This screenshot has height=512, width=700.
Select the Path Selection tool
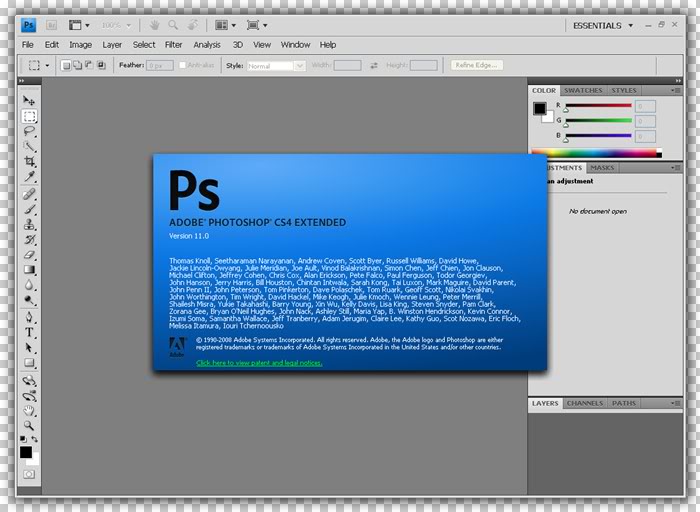(29, 348)
